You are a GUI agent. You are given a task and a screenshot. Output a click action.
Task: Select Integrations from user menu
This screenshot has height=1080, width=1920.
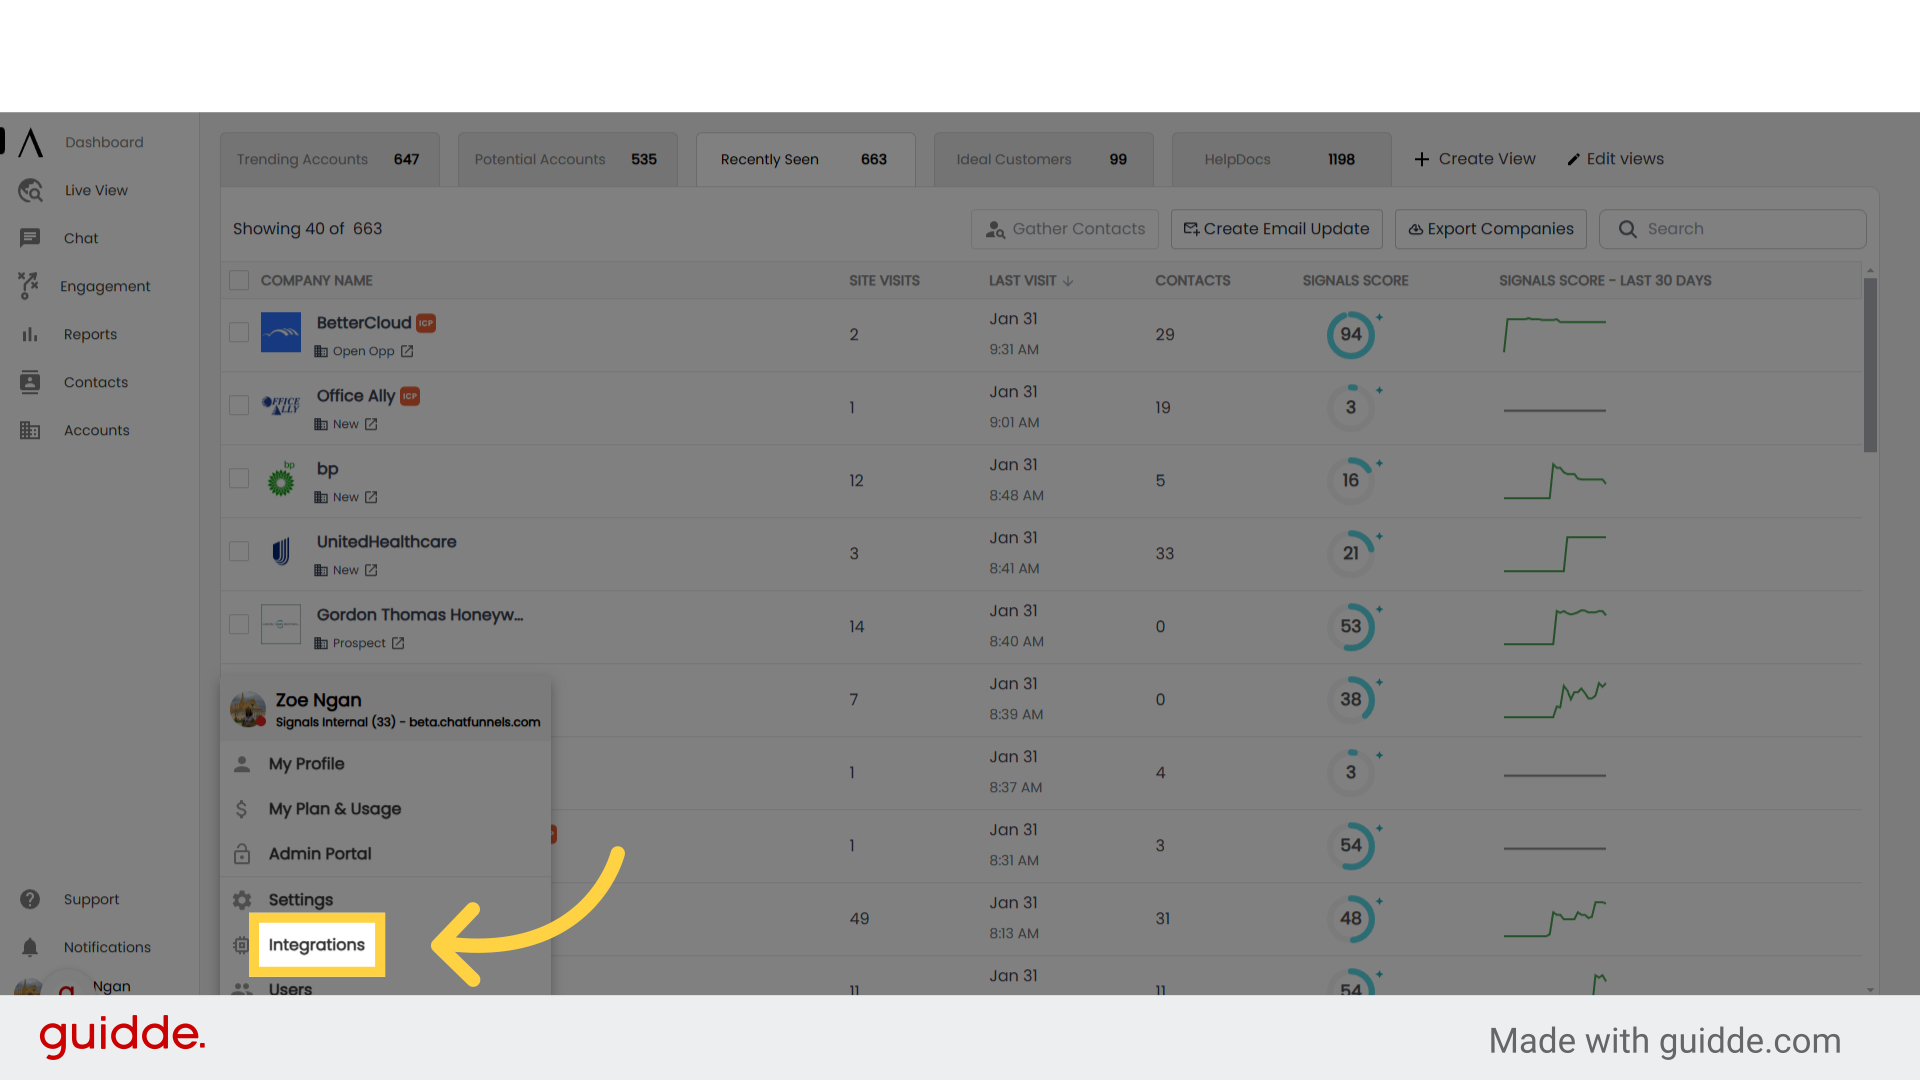click(x=317, y=945)
